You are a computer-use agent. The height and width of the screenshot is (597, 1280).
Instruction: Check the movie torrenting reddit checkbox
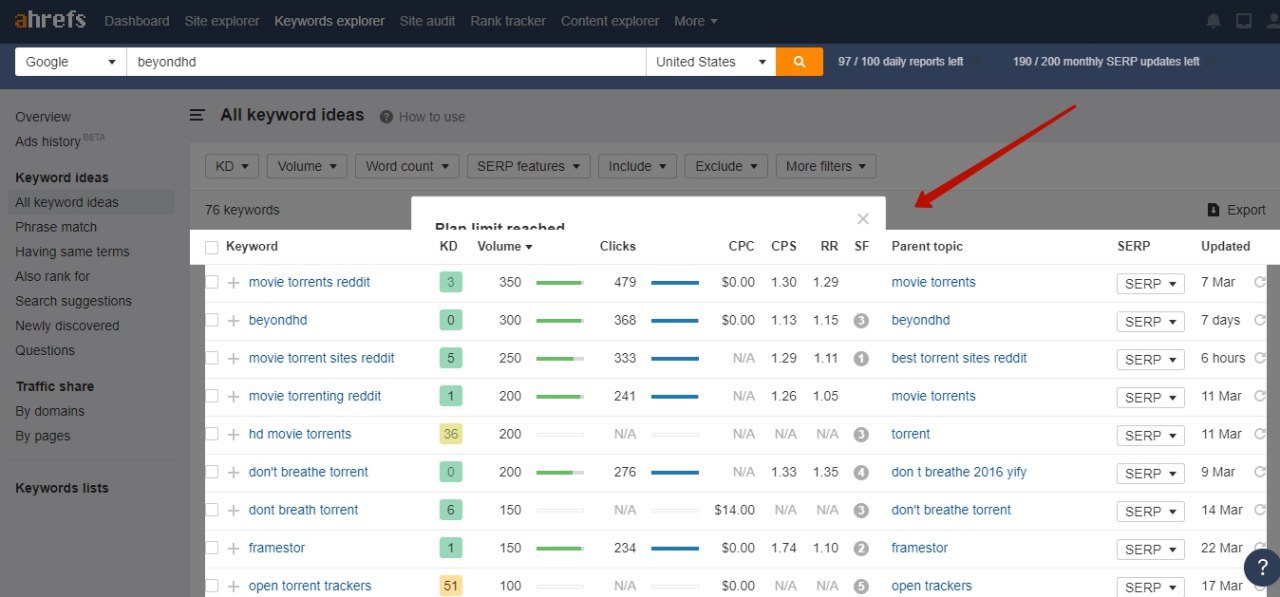coord(211,397)
